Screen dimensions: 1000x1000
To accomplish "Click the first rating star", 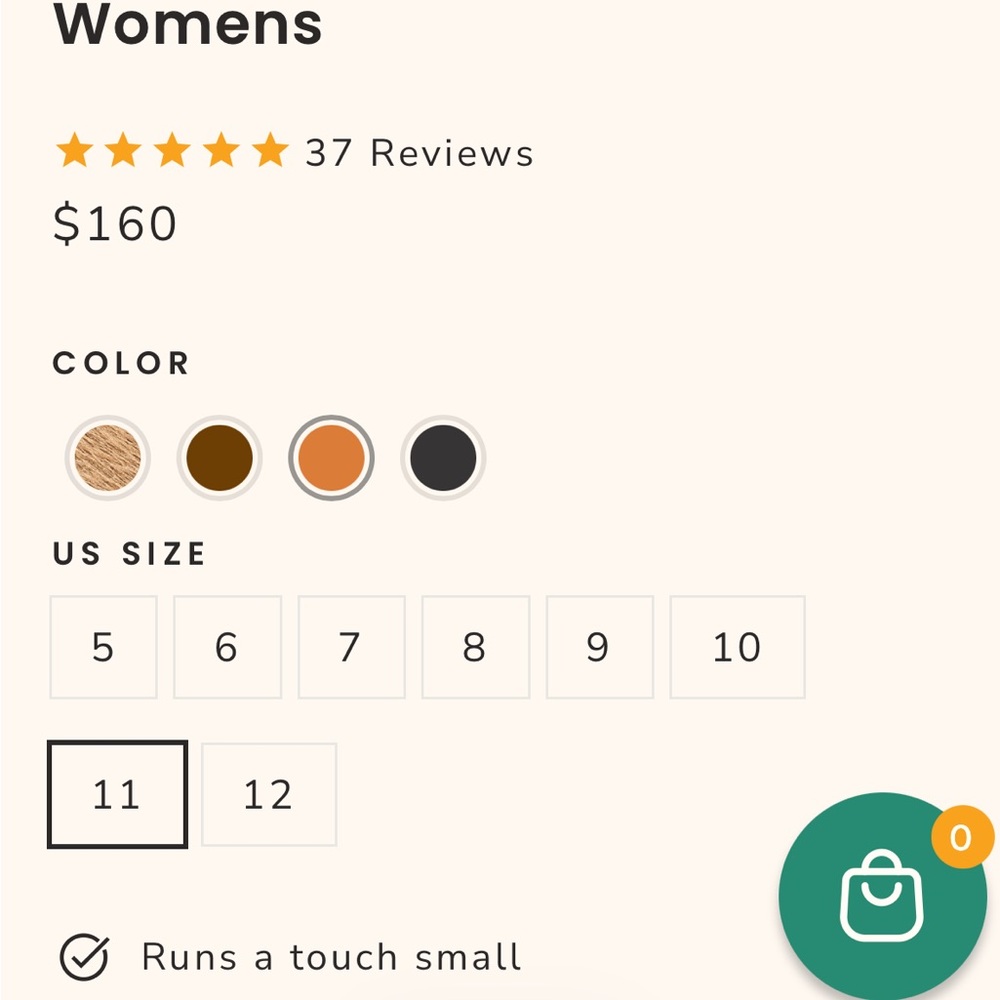I will point(75,151).
